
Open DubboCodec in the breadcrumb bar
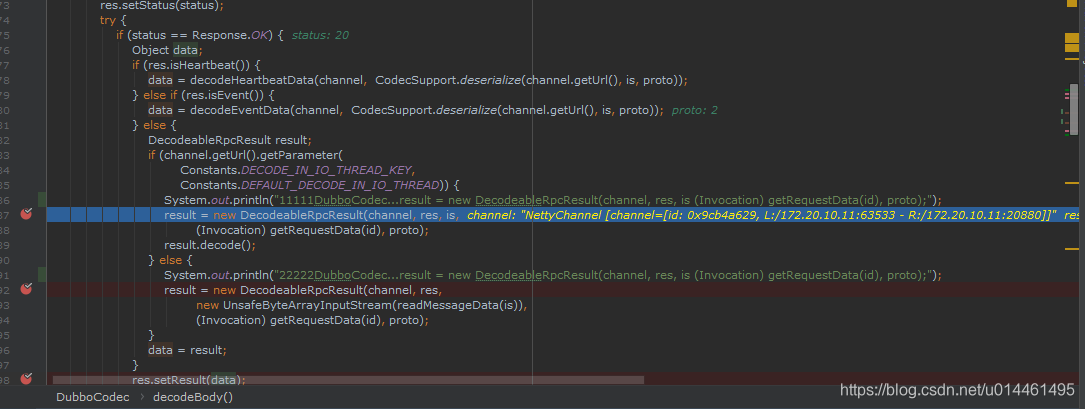coord(93,397)
